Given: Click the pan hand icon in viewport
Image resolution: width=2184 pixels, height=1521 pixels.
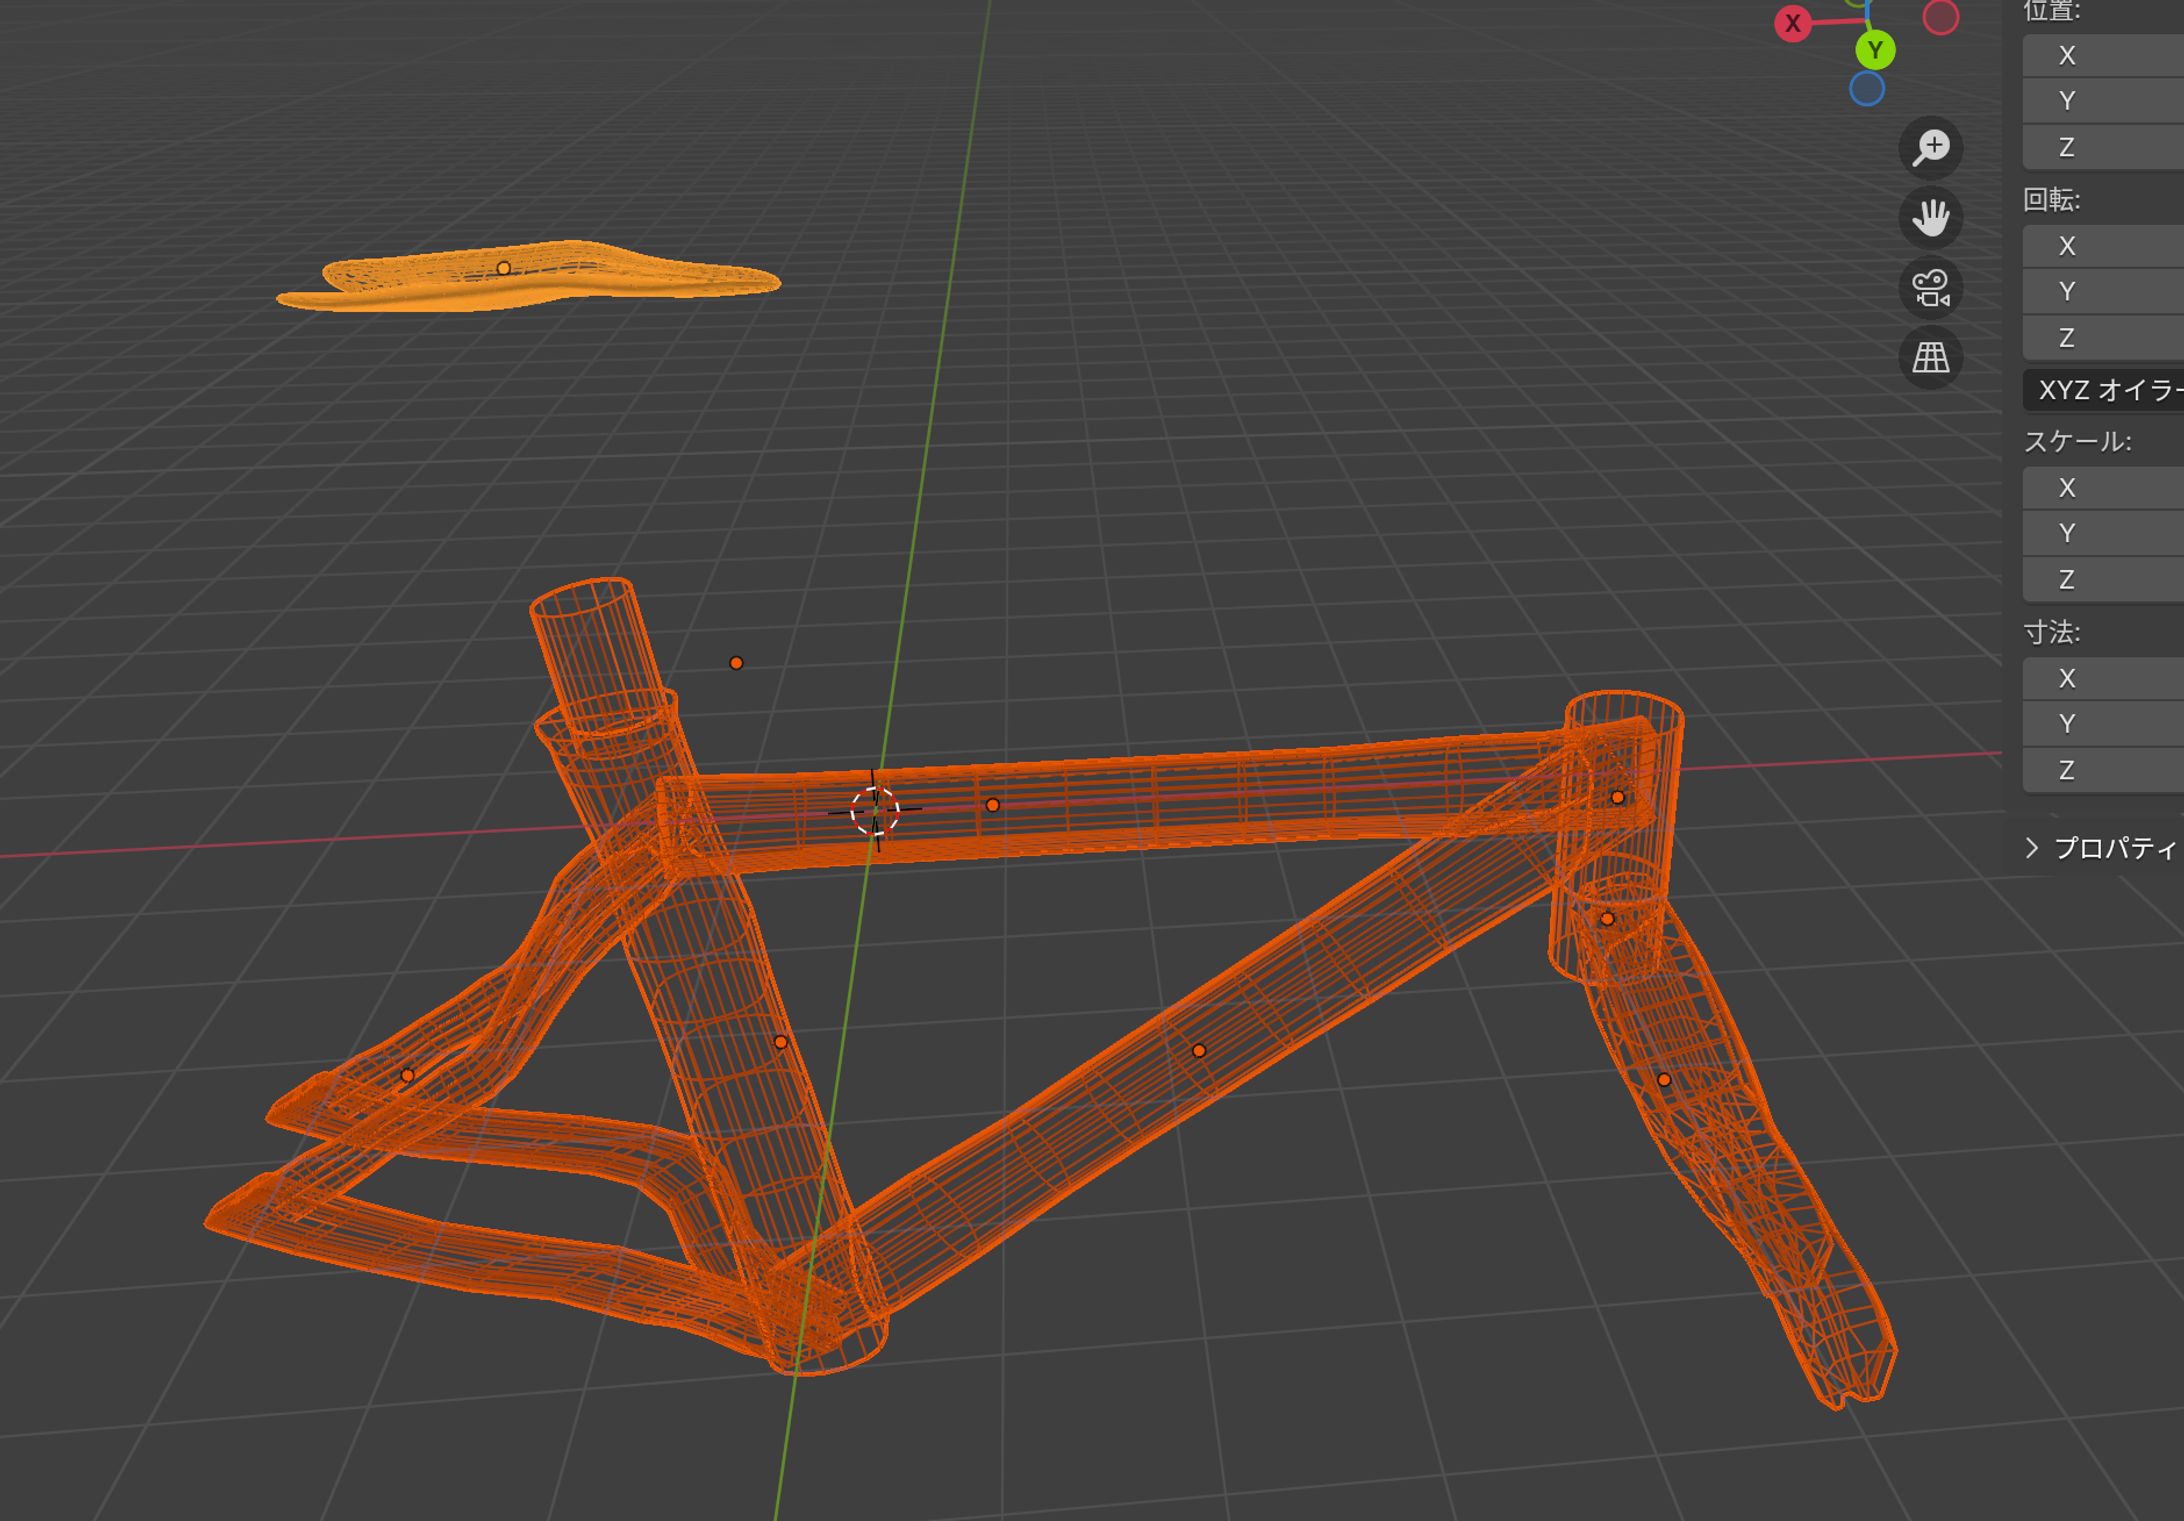Looking at the screenshot, I should pyautogui.click(x=1931, y=218).
